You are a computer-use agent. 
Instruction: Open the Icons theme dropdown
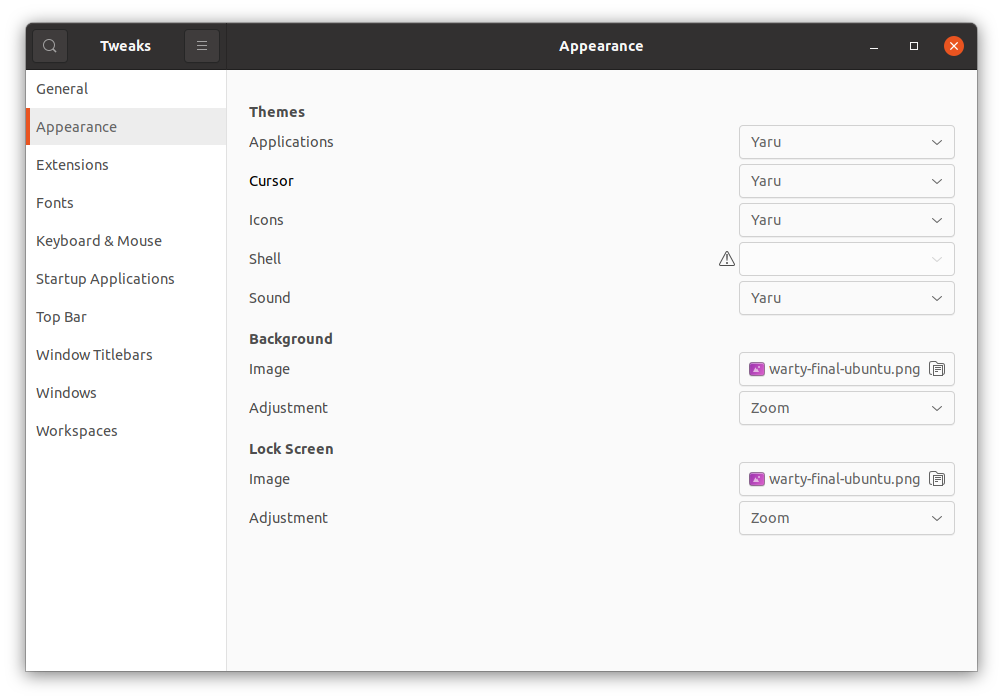click(x=847, y=220)
